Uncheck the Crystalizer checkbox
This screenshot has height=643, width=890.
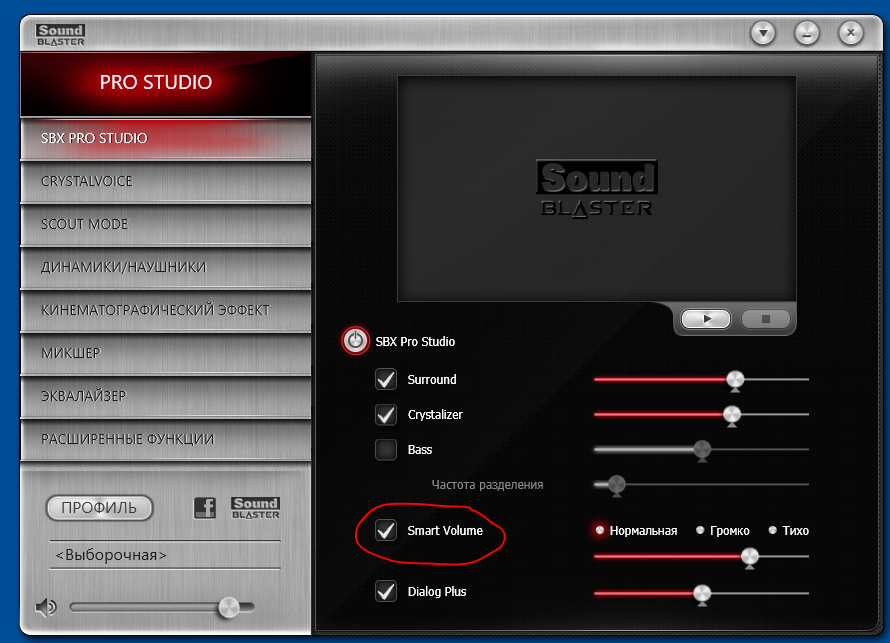point(386,414)
